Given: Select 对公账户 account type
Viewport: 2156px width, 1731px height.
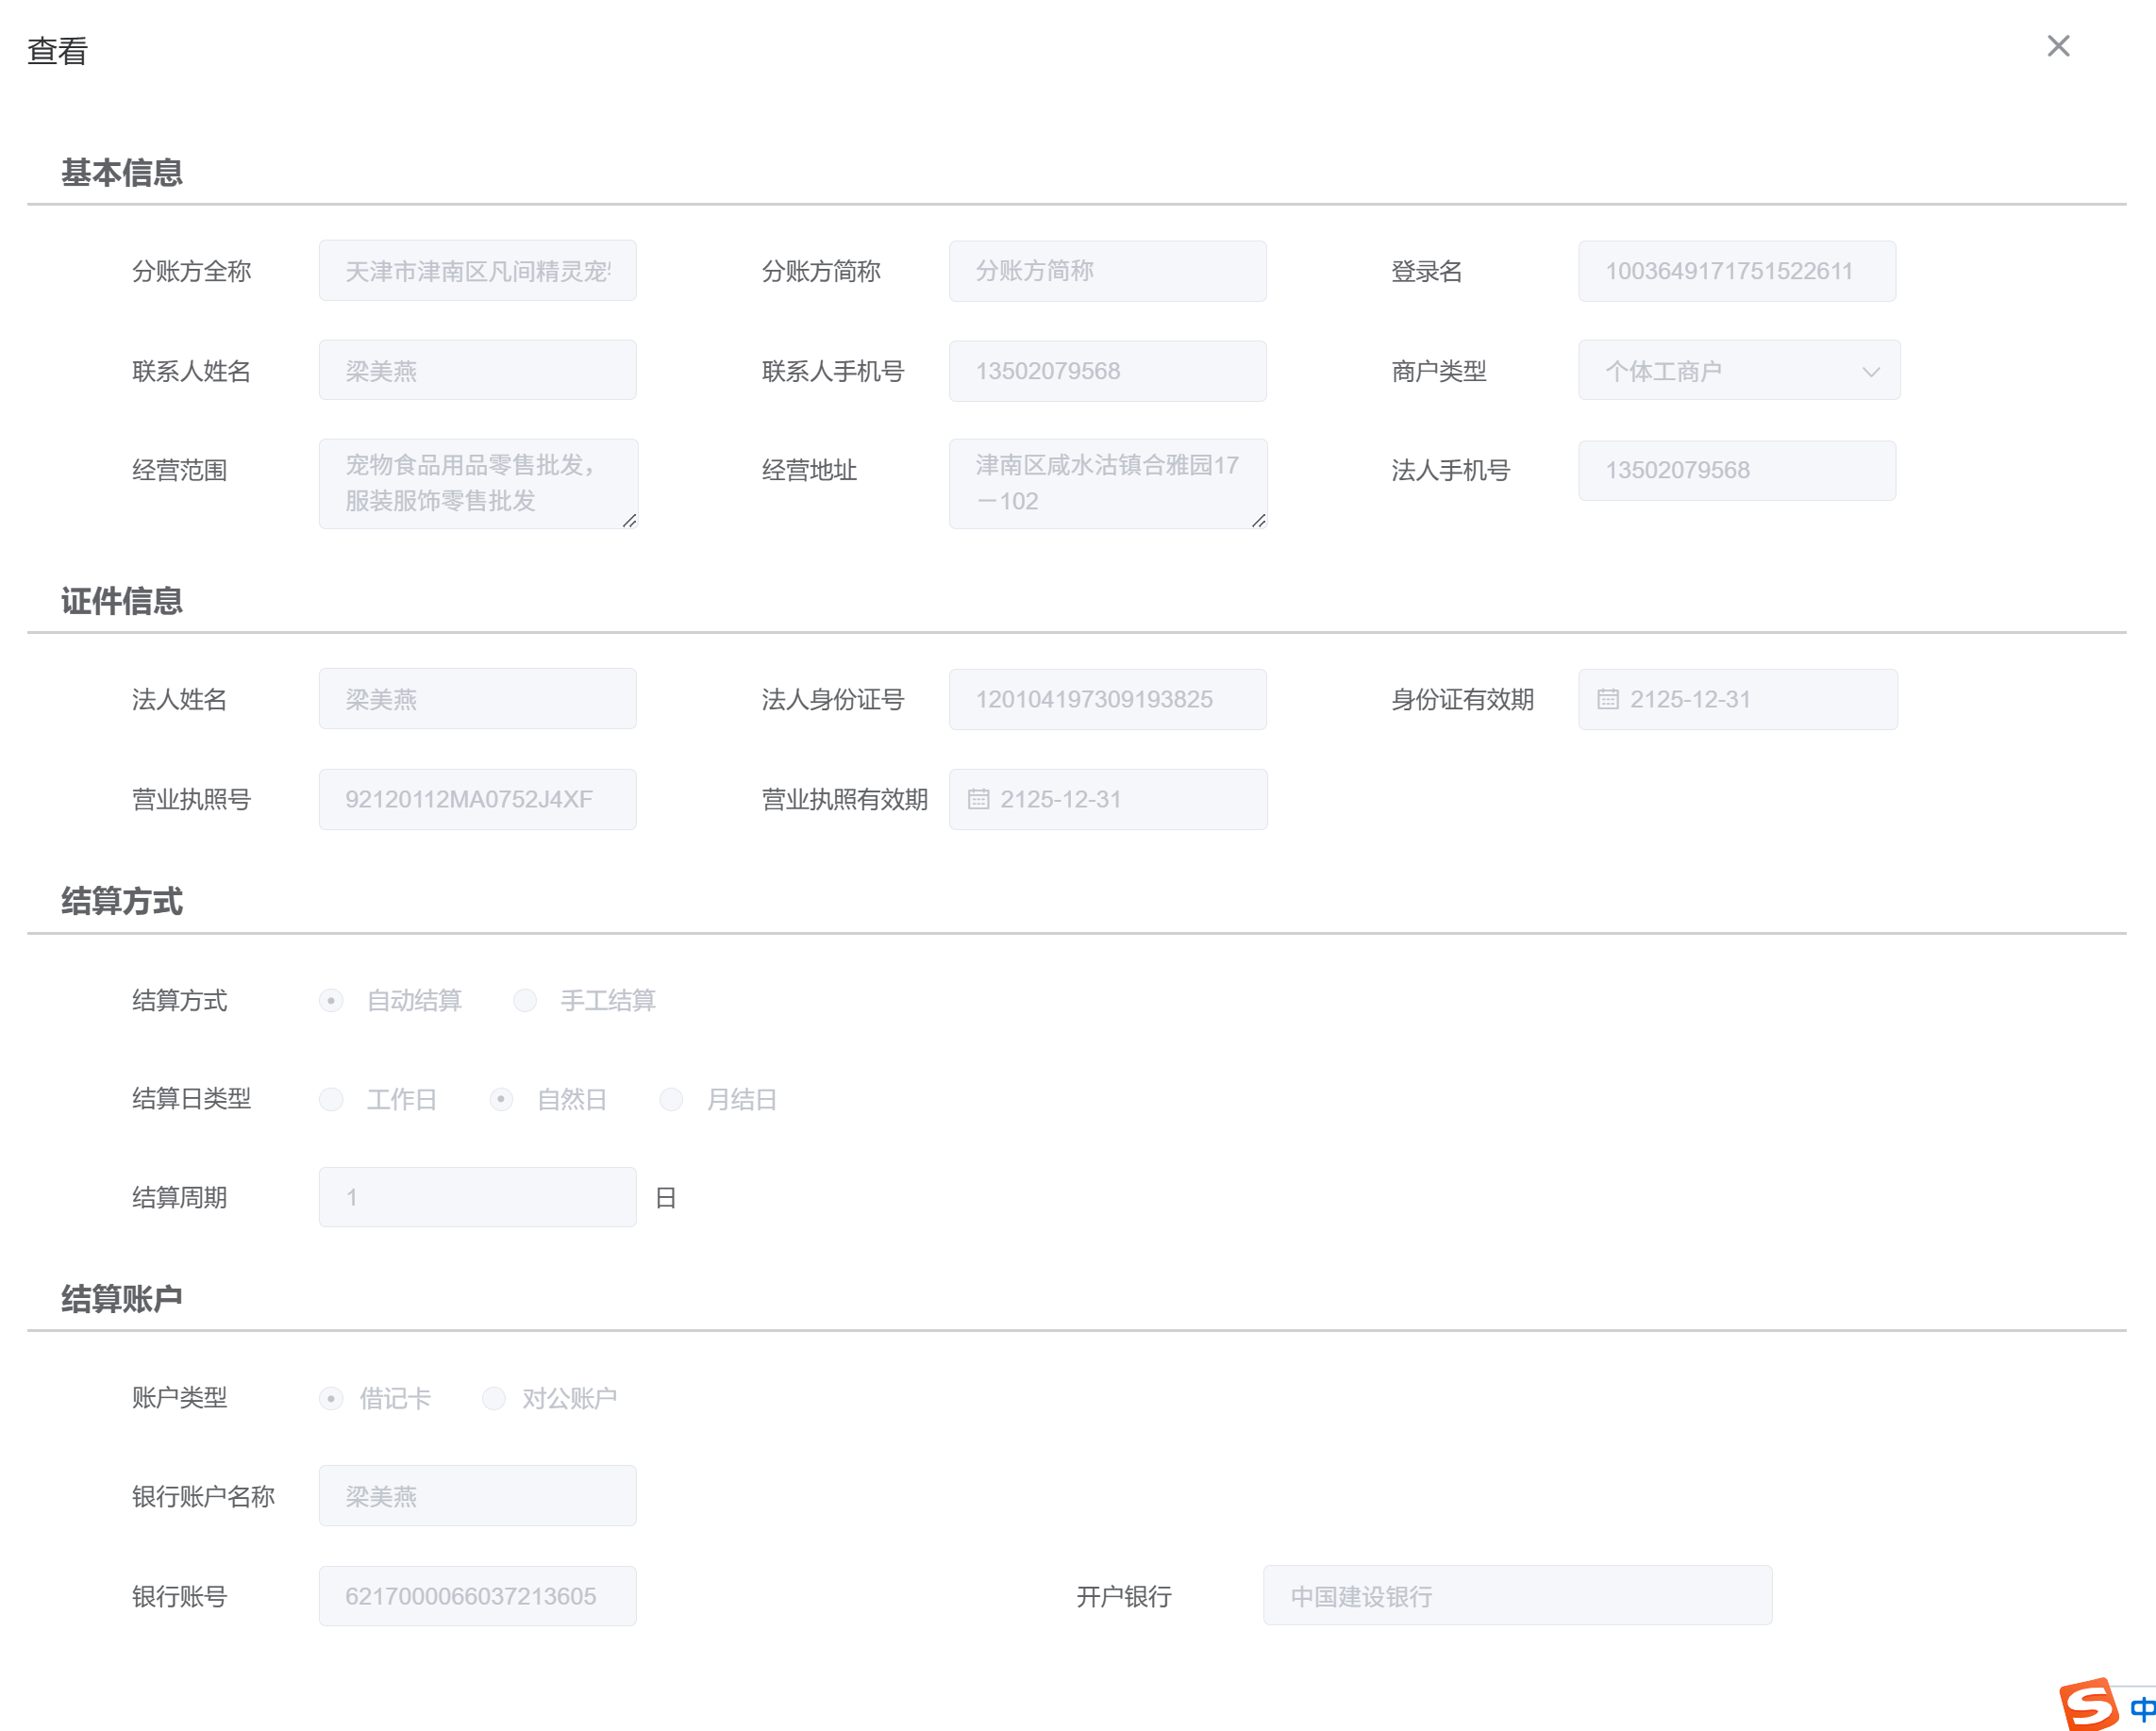Looking at the screenshot, I should point(494,1398).
